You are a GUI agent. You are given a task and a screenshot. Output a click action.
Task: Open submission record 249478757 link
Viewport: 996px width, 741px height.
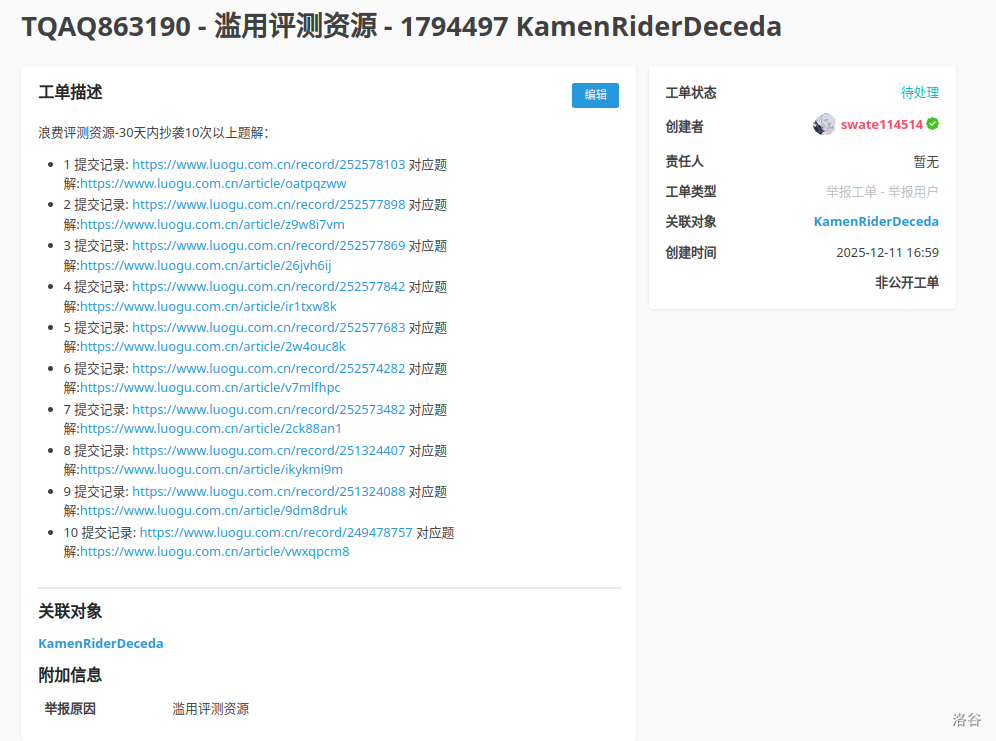(276, 533)
